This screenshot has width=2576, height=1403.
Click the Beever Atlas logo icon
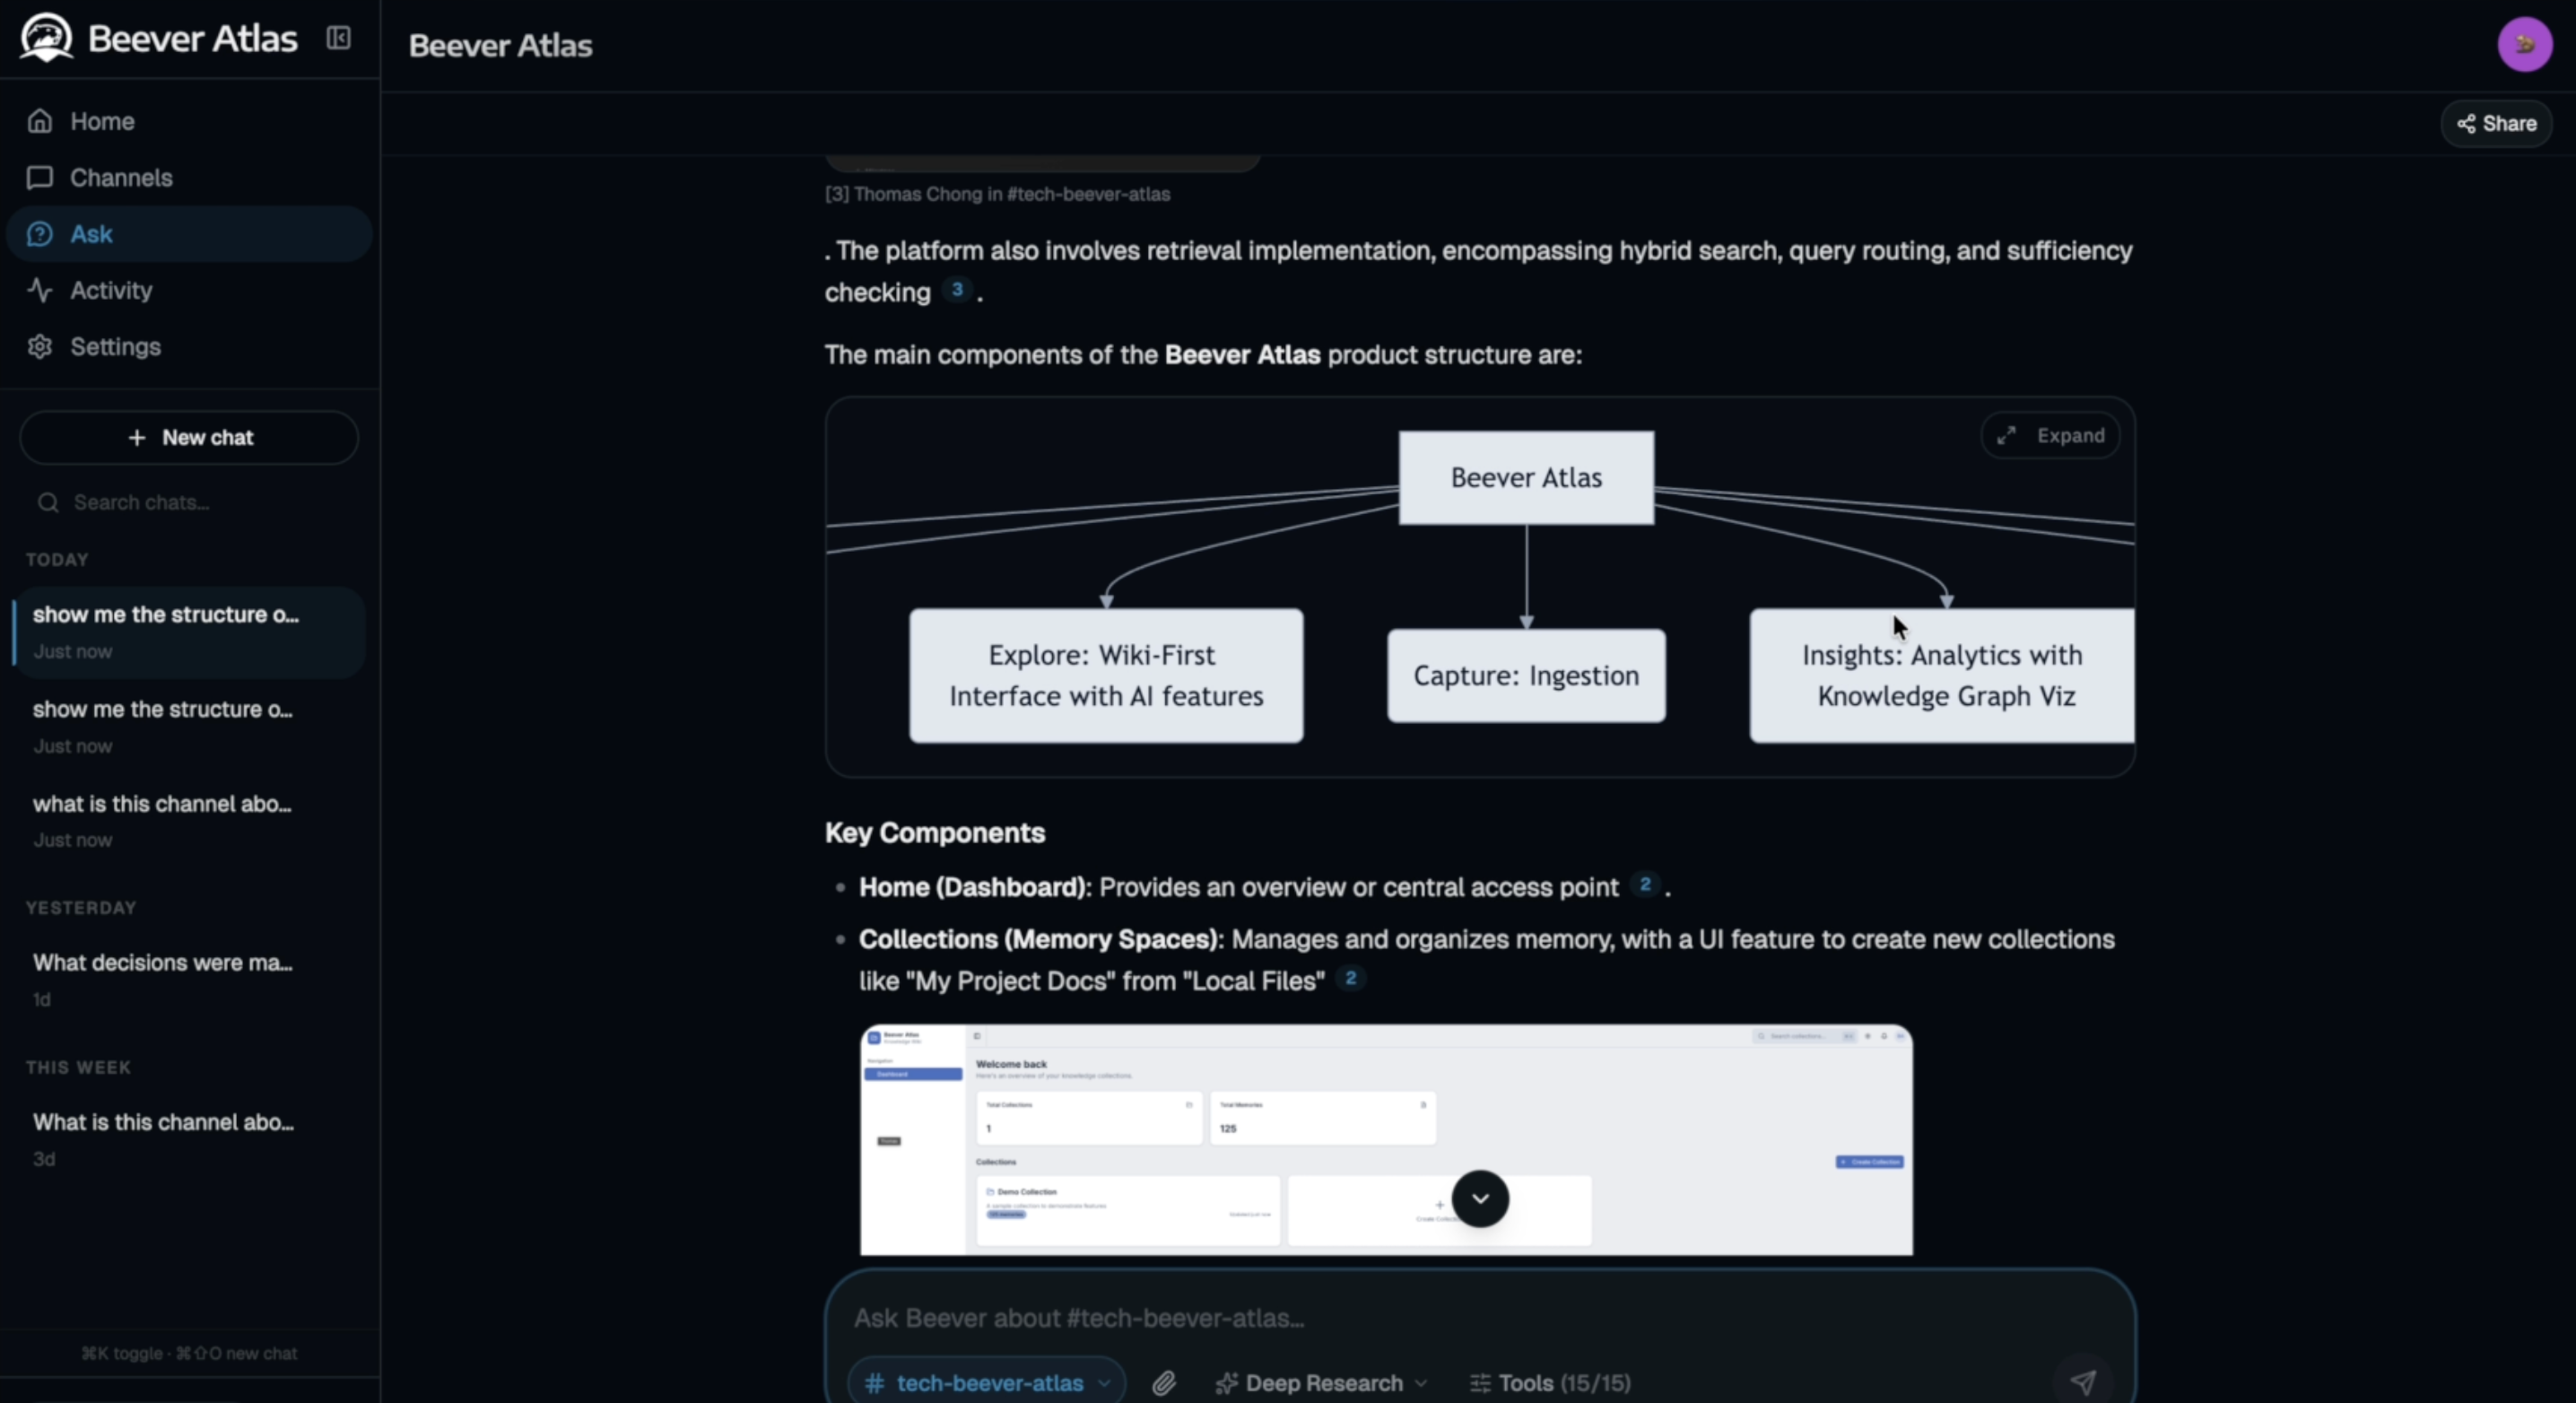(46, 38)
